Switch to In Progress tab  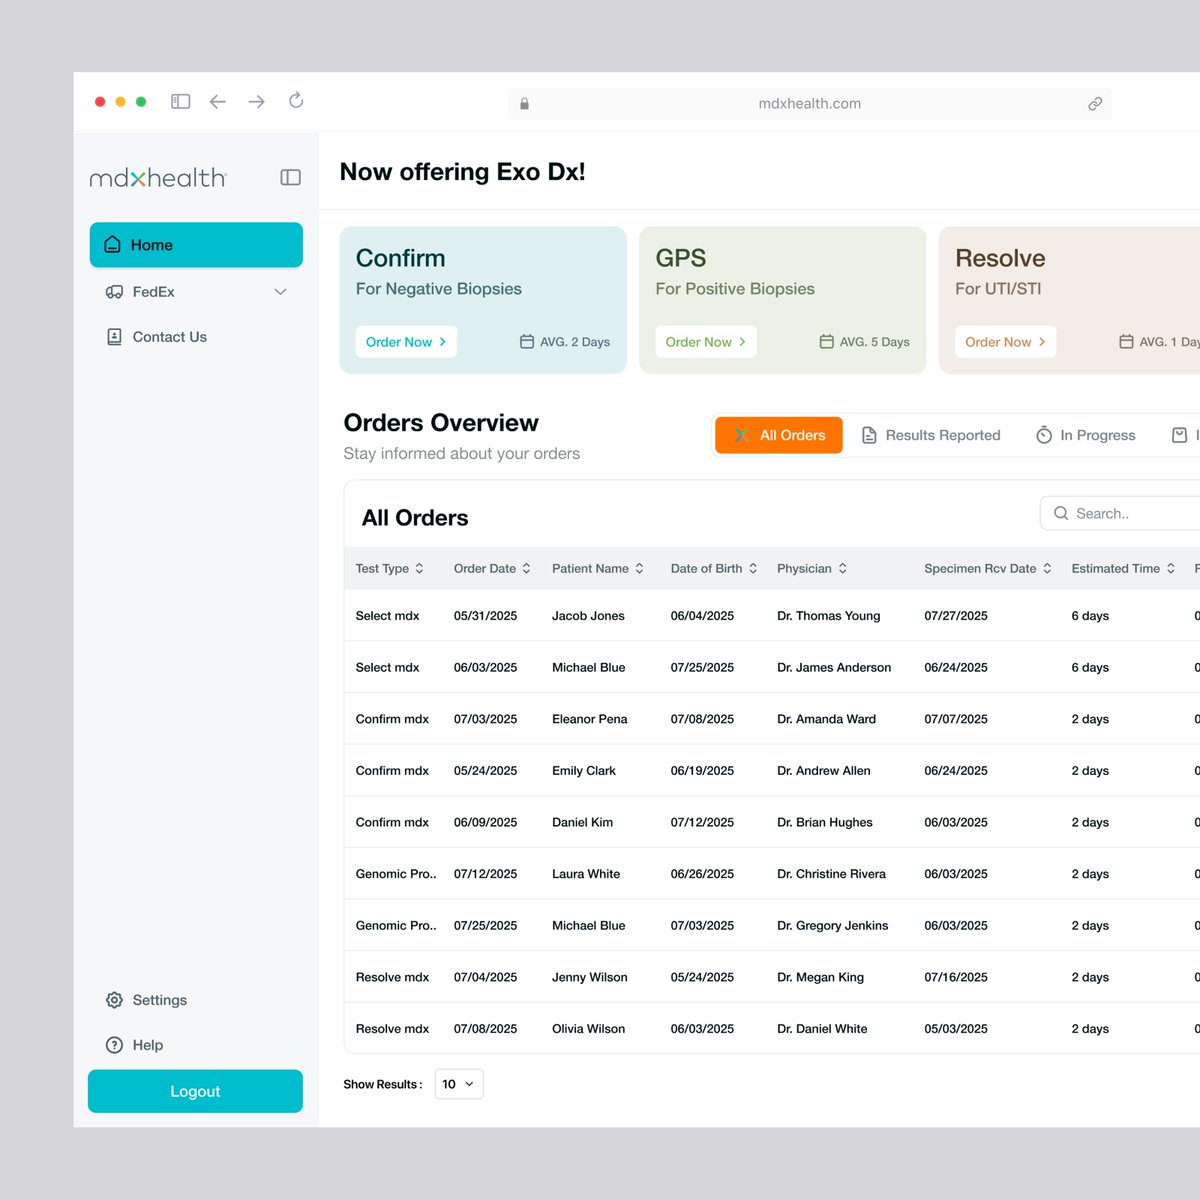pos(1086,435)
